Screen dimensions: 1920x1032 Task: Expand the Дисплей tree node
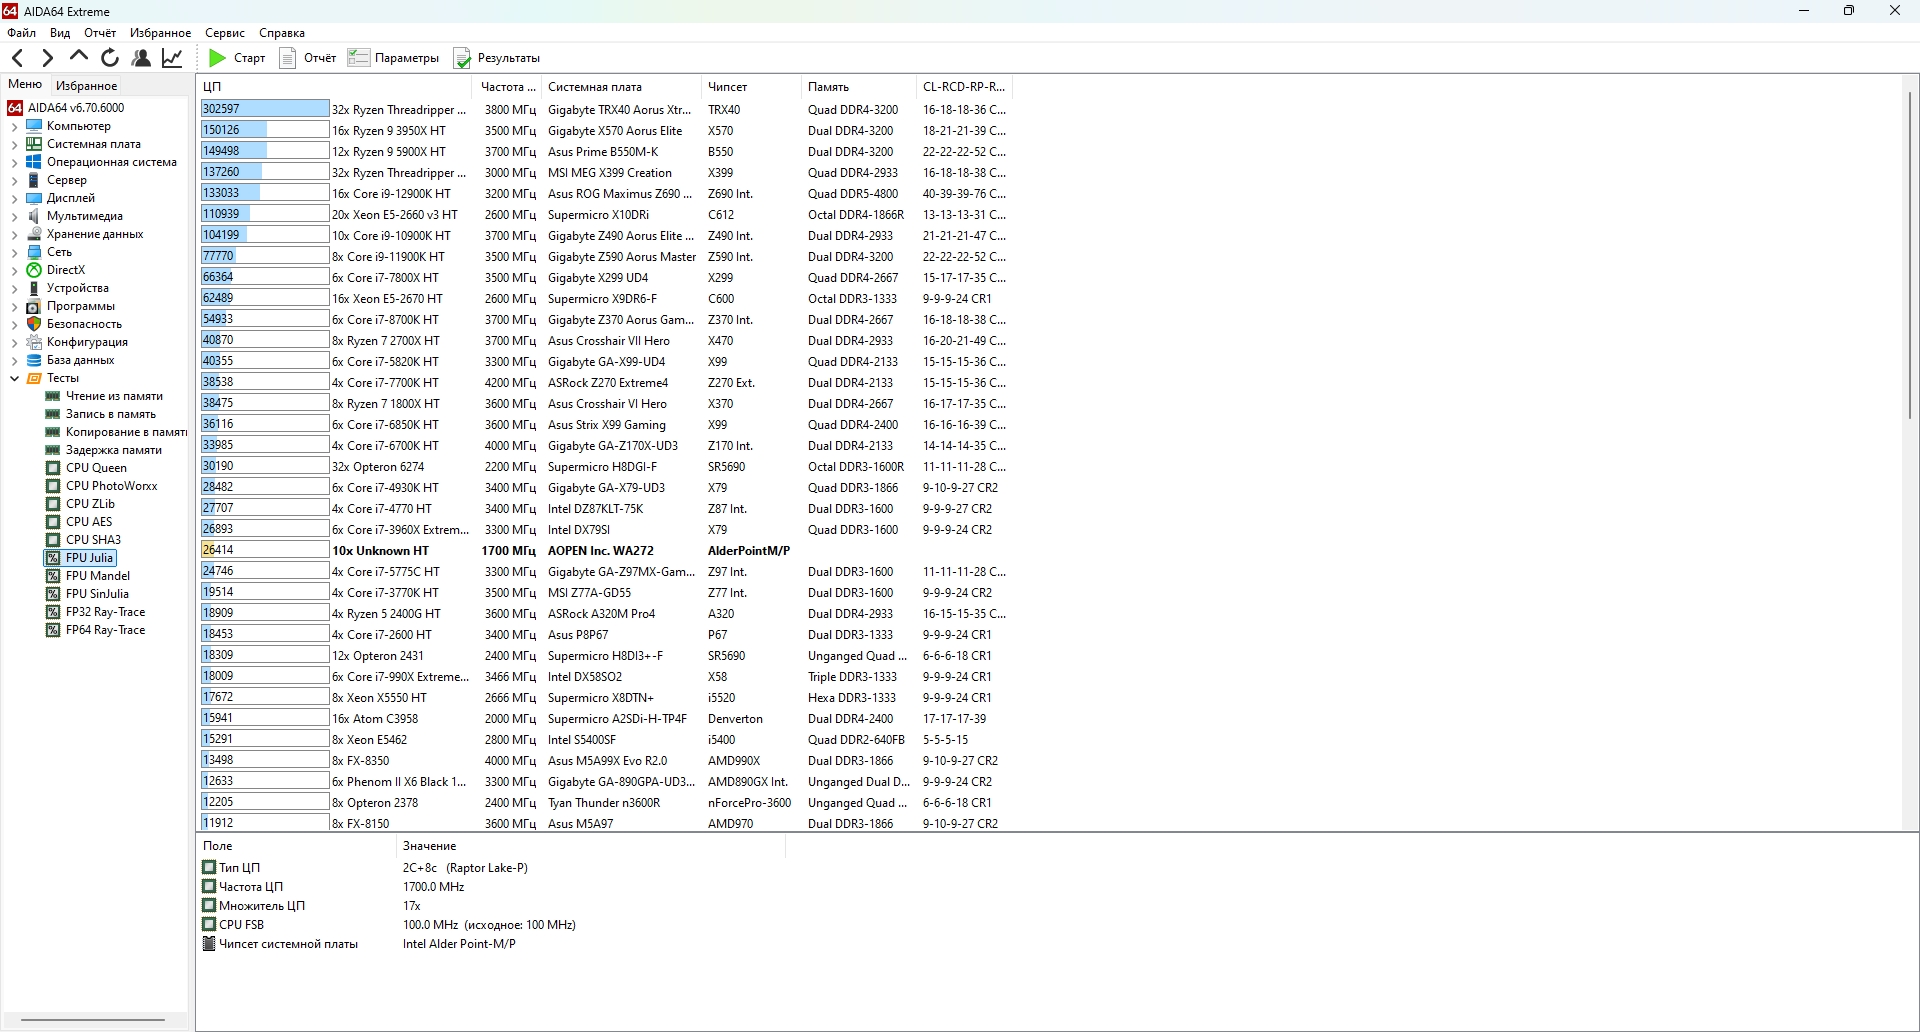[14, 199]
